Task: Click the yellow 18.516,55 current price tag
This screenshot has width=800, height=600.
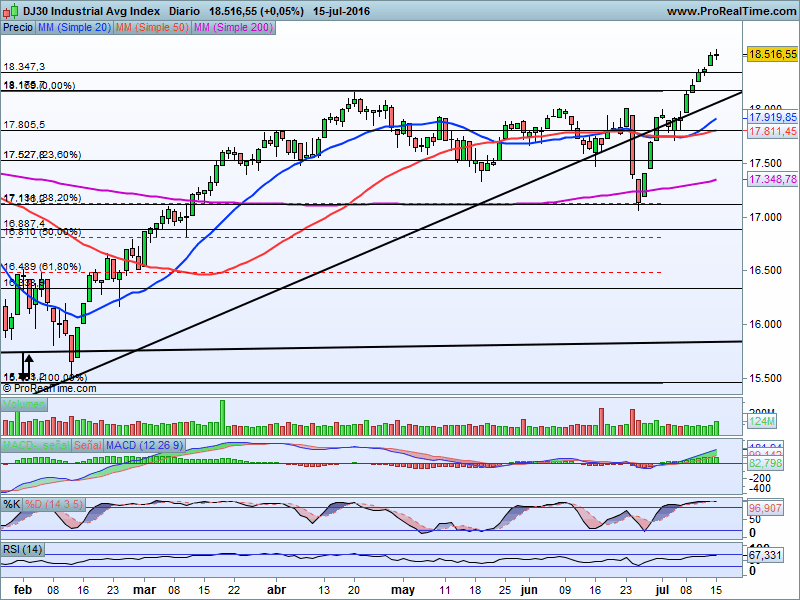Action: tap(772, 54)
